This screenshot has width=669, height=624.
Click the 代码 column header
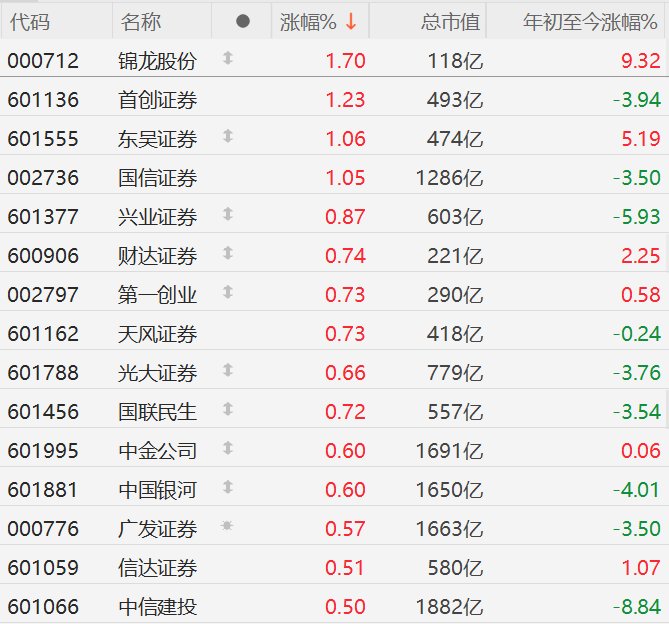30,21
